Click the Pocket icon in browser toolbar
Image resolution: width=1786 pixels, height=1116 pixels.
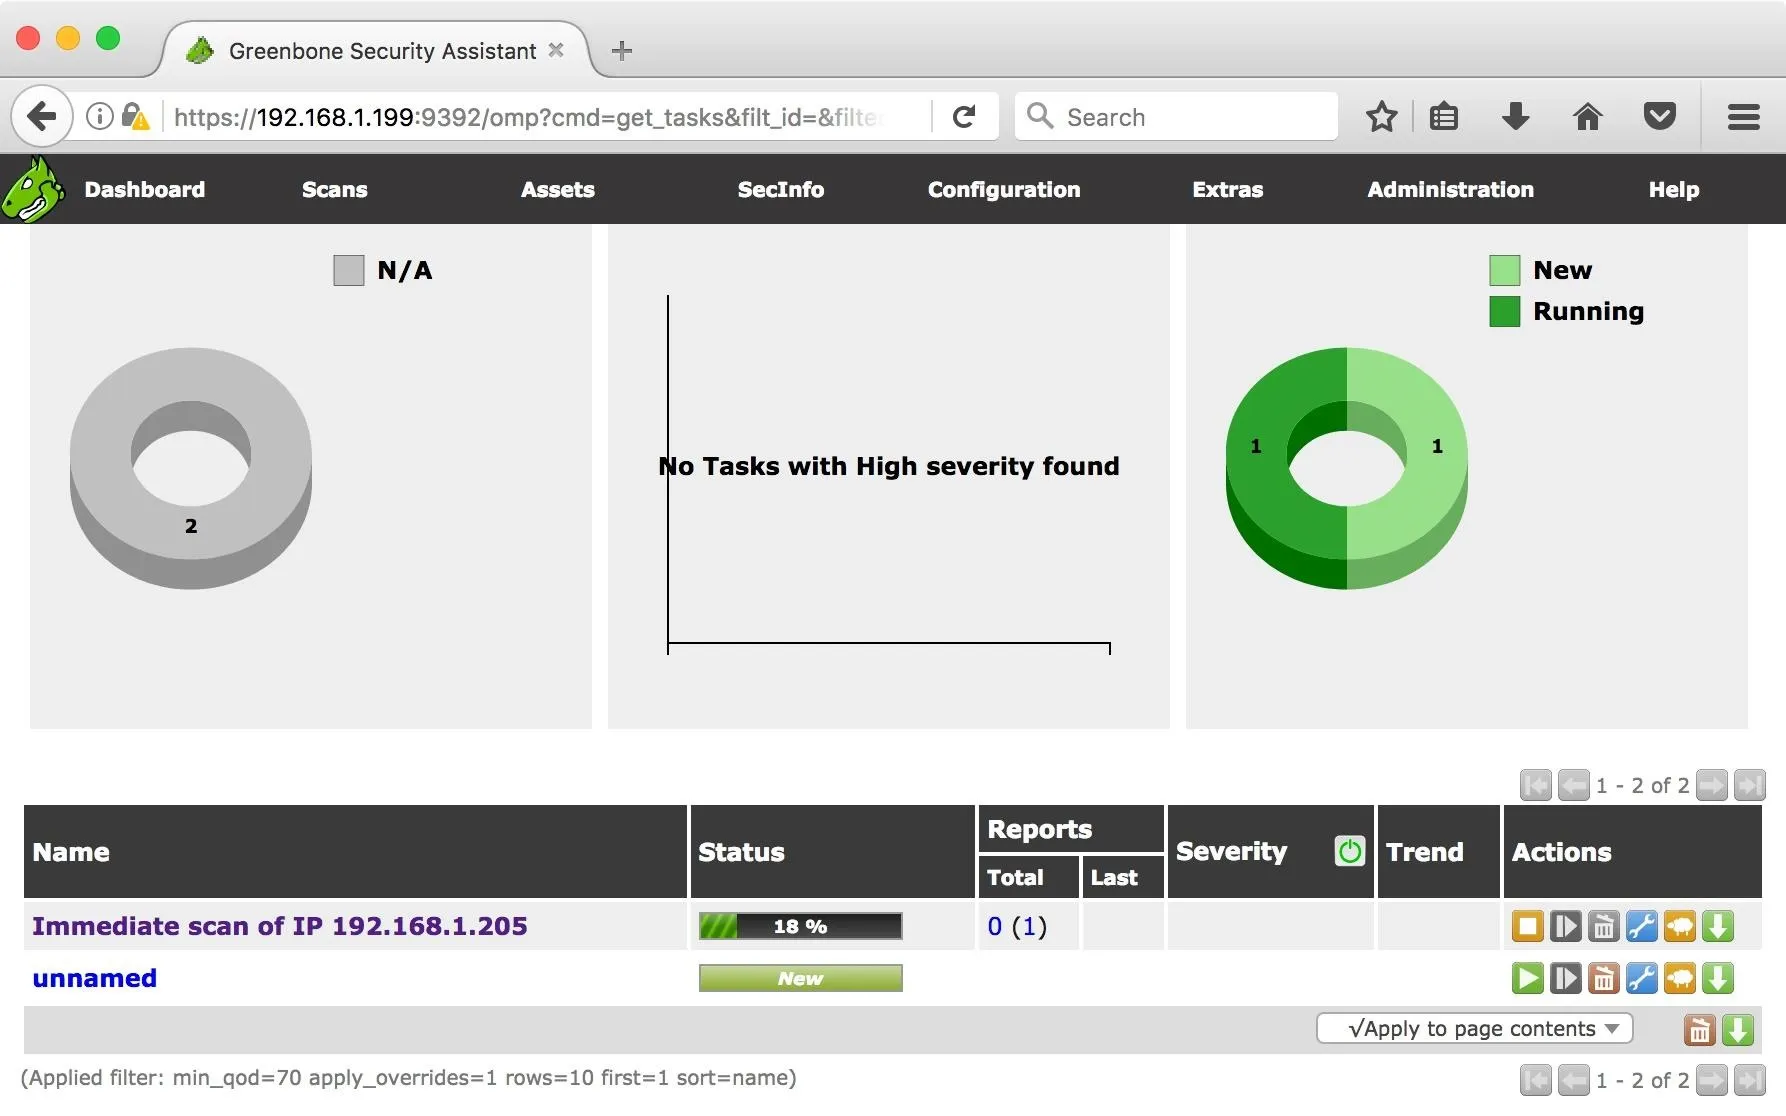(x=1659, y=117)
